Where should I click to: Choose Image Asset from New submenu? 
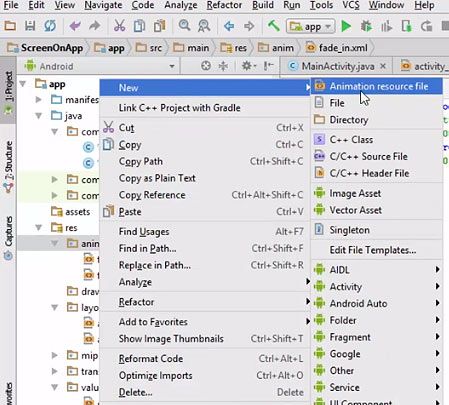(377, 193)
